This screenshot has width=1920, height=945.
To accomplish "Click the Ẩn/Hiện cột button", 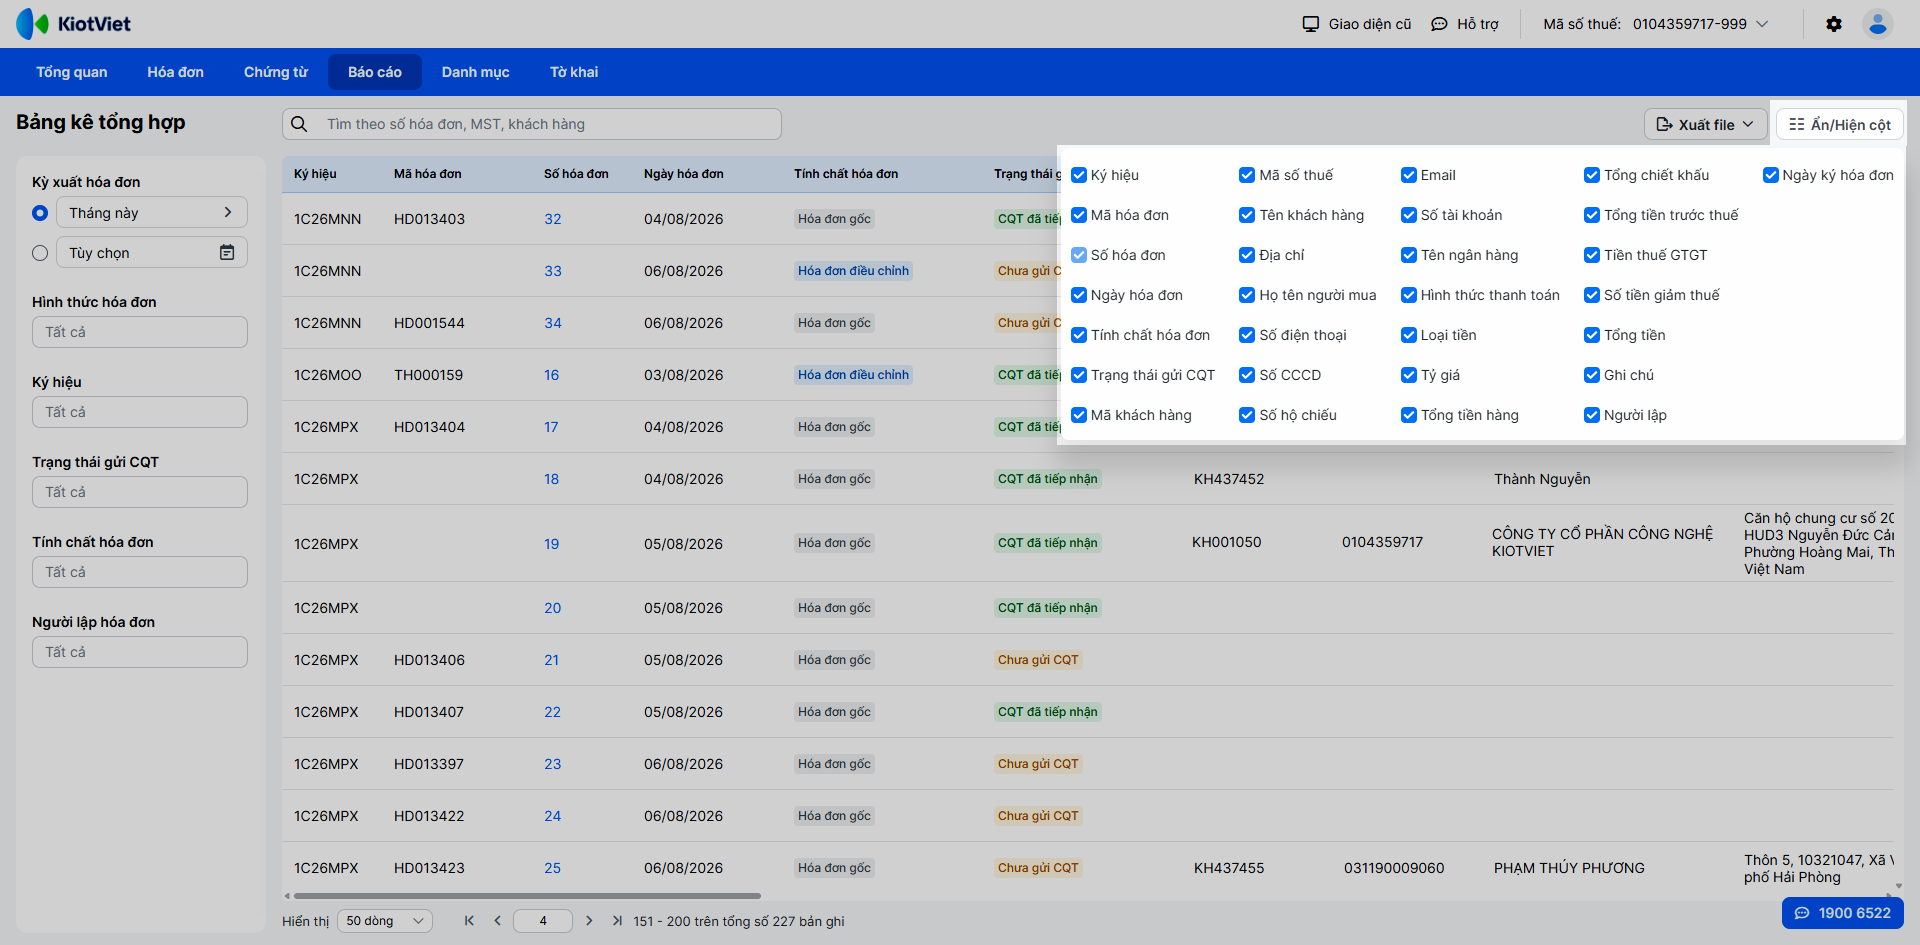I will tap(1840, 125).
